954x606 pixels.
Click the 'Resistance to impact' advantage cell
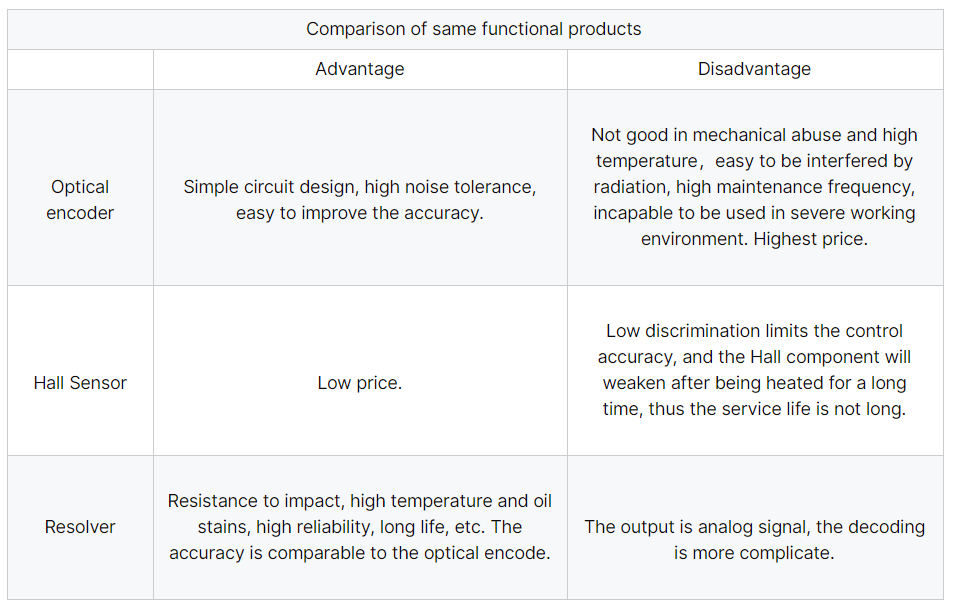360,528
